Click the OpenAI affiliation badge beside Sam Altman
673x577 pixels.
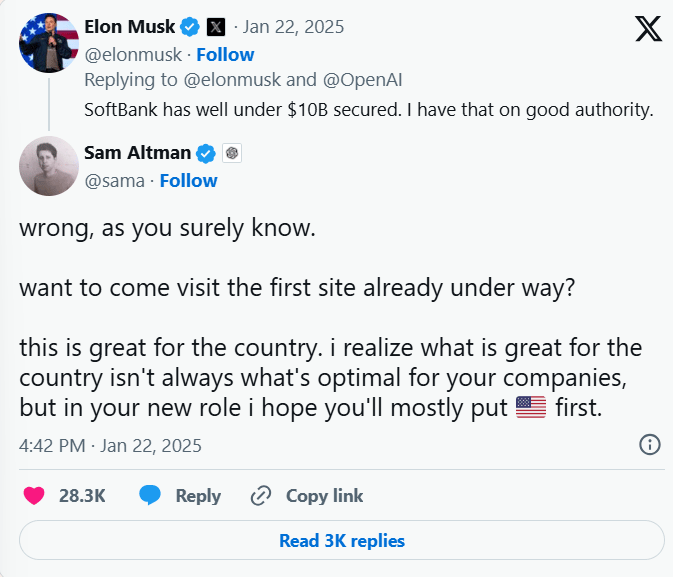pyautogui.click(x=232, y=153)
